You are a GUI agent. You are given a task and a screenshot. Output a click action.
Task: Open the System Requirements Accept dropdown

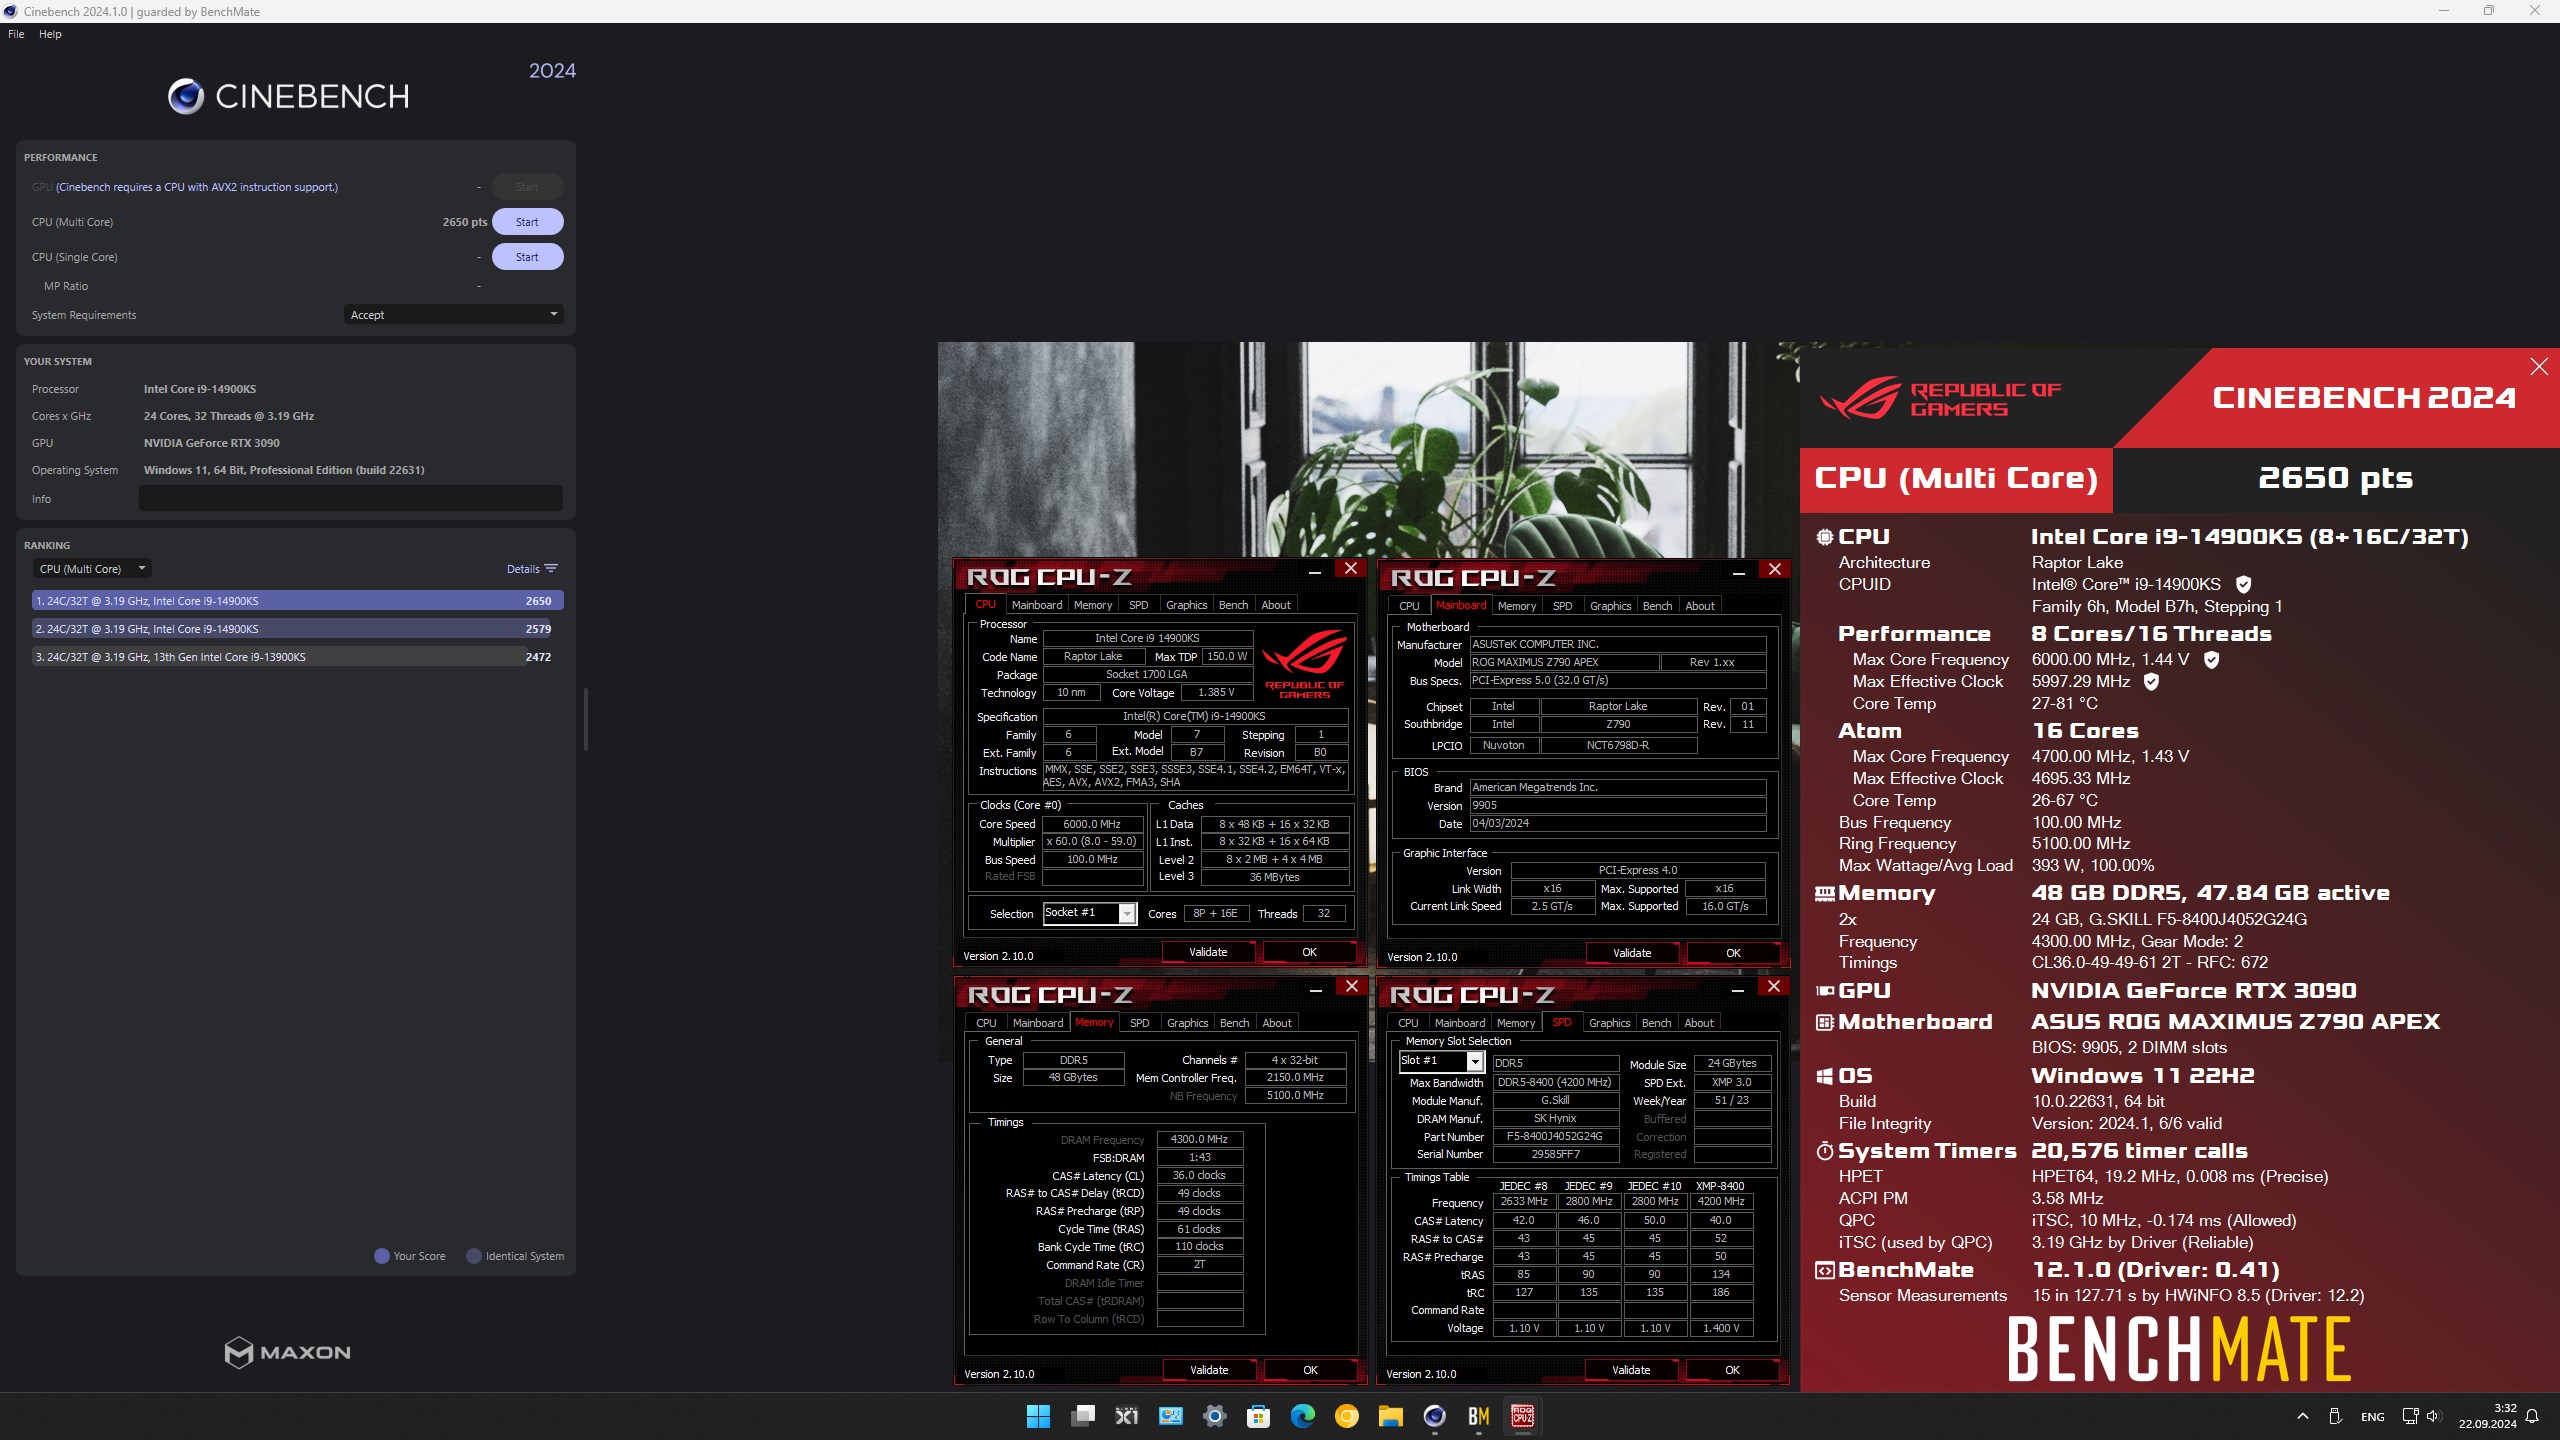pyautogui.click(x=453, y=315)
